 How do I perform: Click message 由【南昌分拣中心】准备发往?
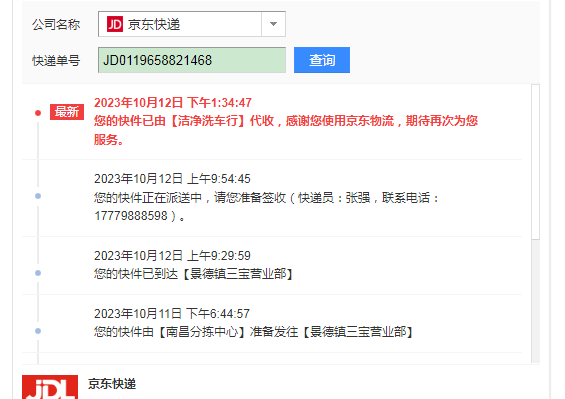254,332
